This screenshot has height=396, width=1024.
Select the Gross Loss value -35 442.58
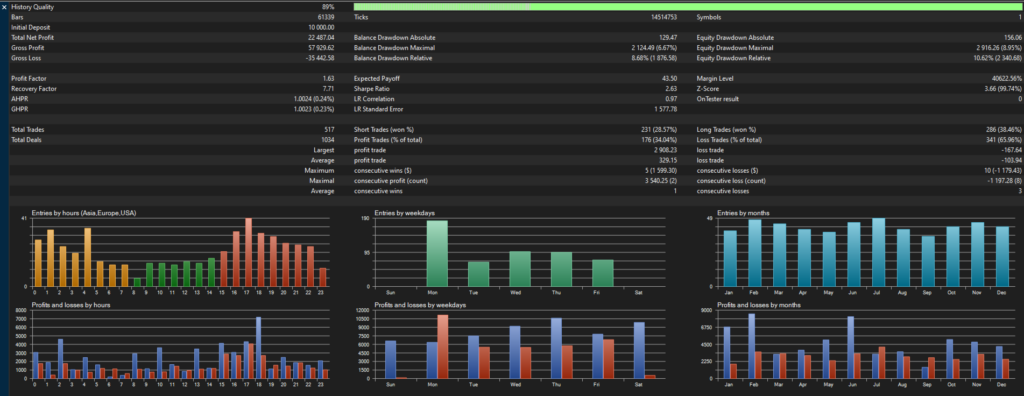click(320, 58)
